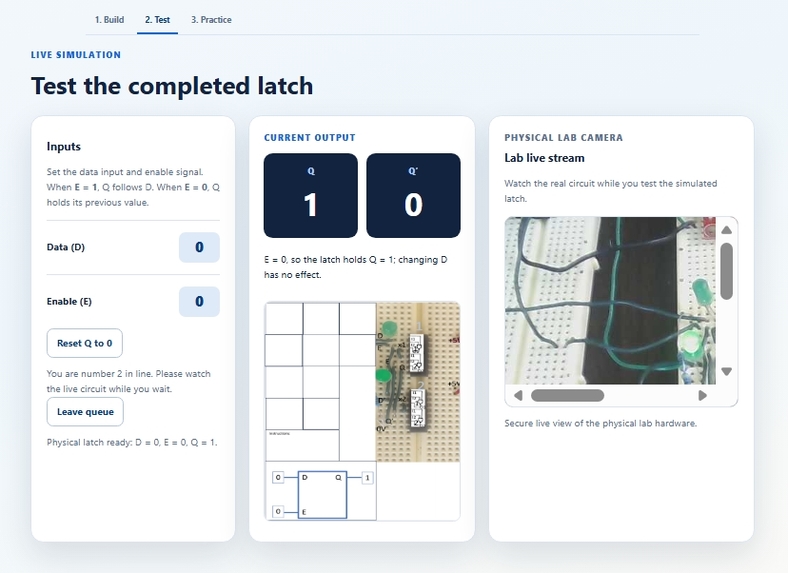Click the E input value box in schematic
788x573 pixels.
278,512
